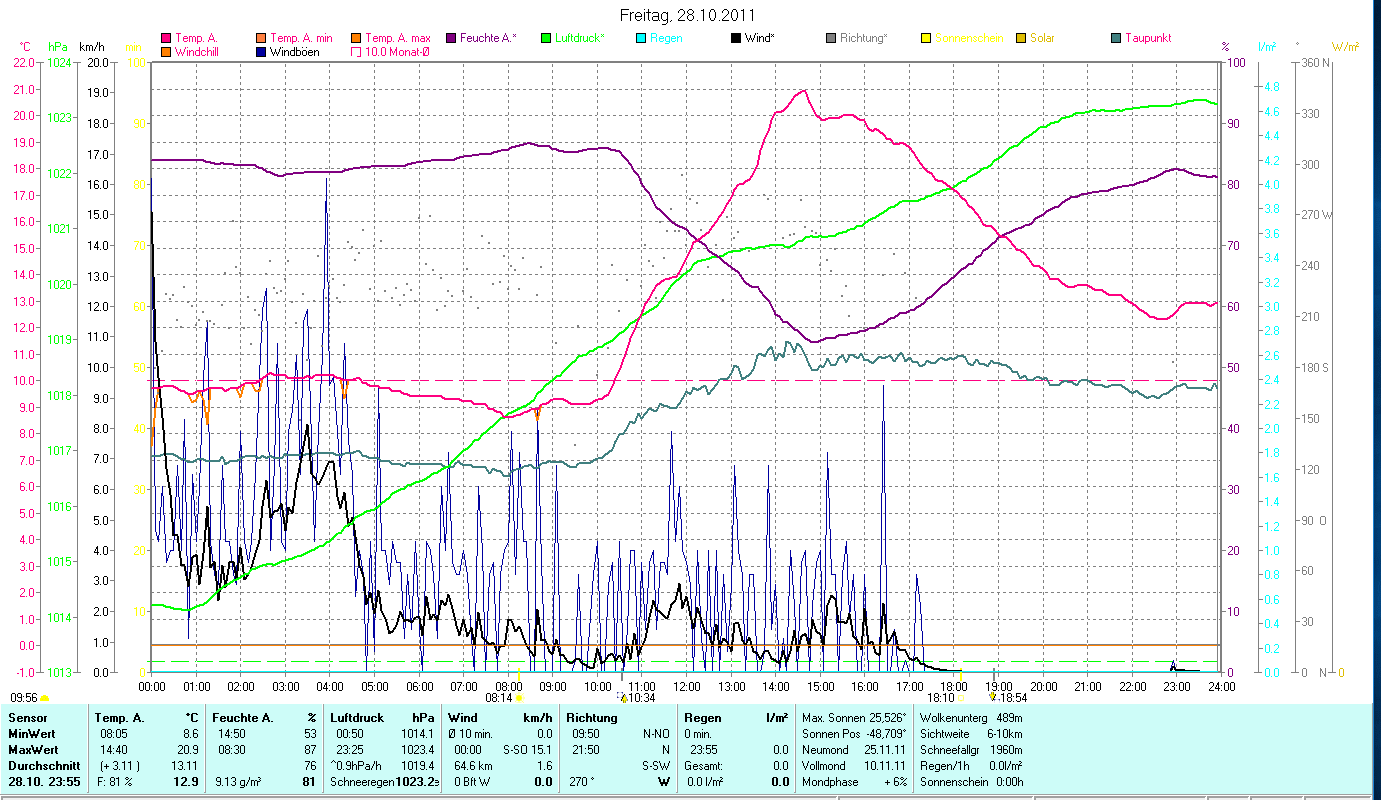This screenshot has height=800, width=1381.
Task: Select the Windböen legend label
Action: tap(295, 51)
